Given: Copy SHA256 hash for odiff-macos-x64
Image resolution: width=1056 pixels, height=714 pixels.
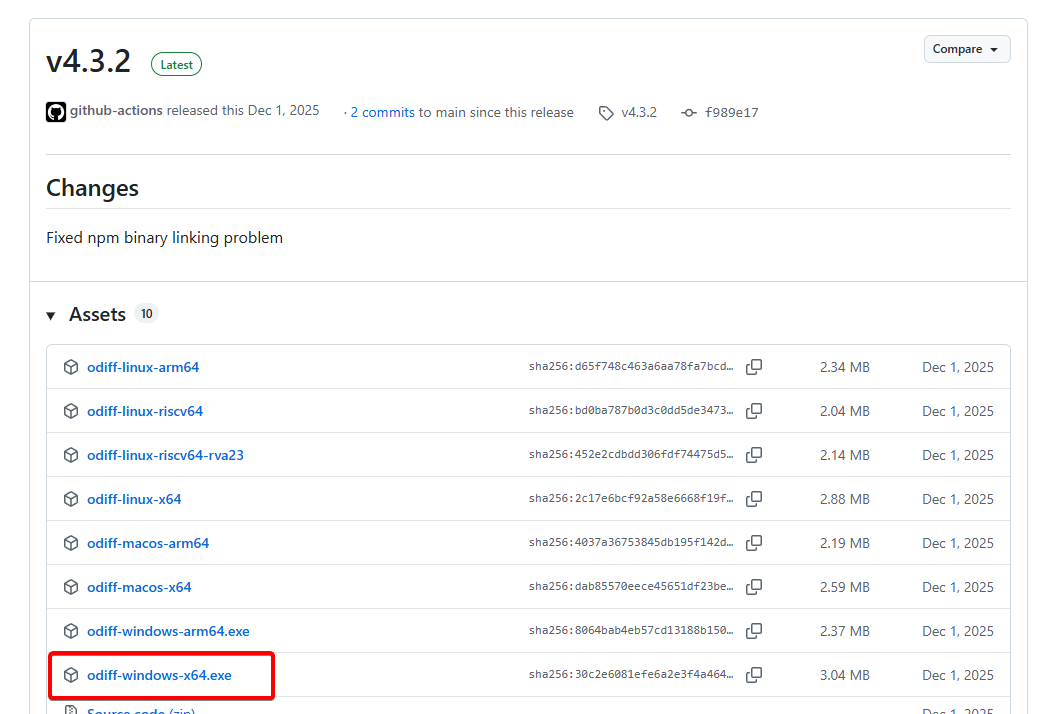Looking at the screenshot, I should 754,587.
